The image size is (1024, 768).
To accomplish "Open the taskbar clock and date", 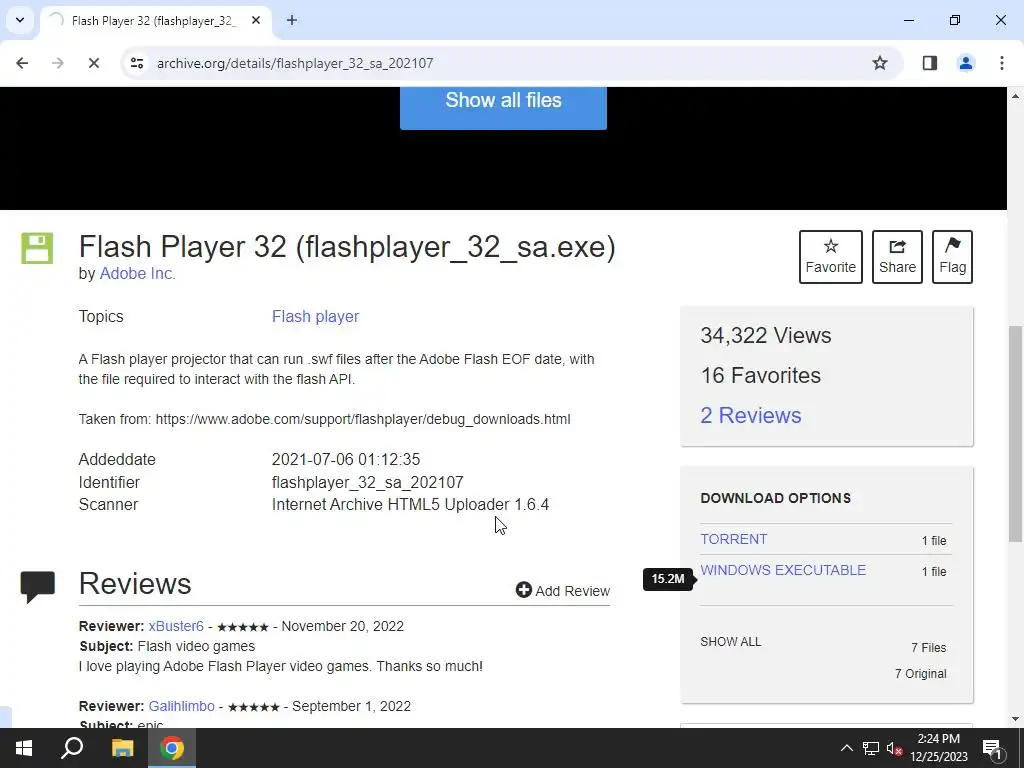I will pyautogui.click(x=938, y=748).
